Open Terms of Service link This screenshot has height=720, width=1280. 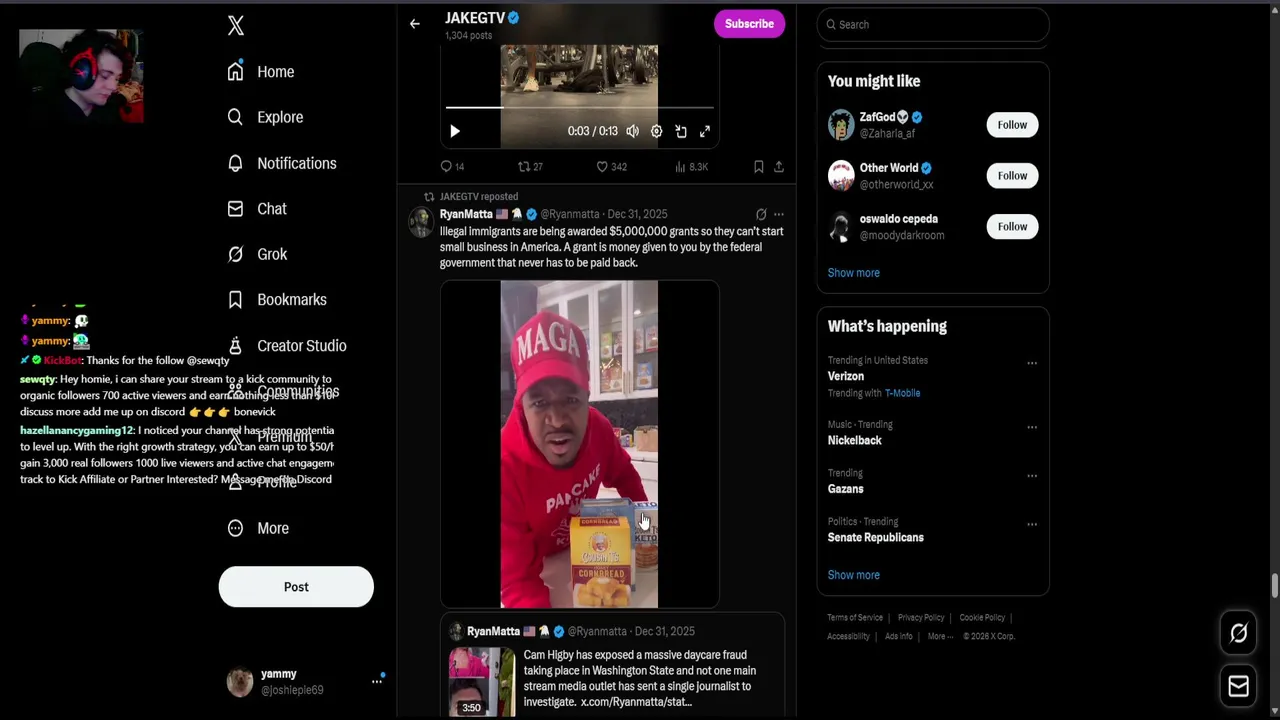[855, 618]
